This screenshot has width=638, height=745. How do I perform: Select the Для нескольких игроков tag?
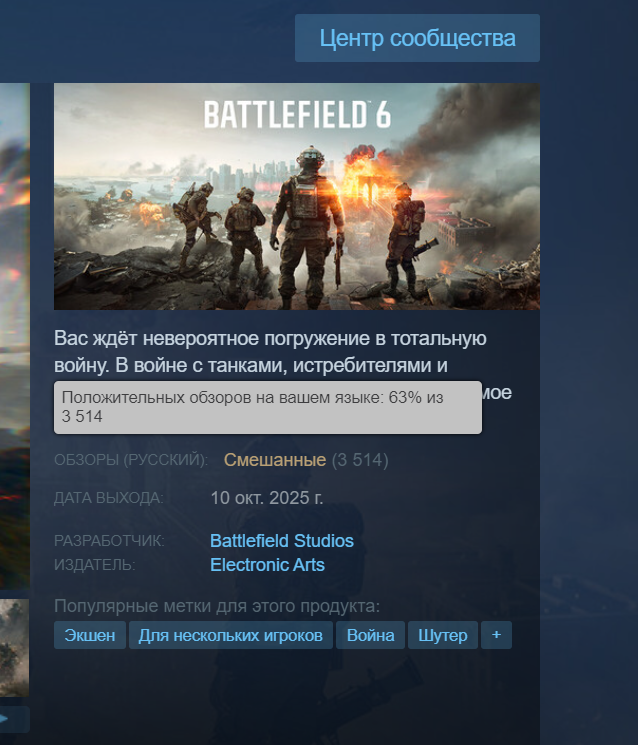[231, 635]
